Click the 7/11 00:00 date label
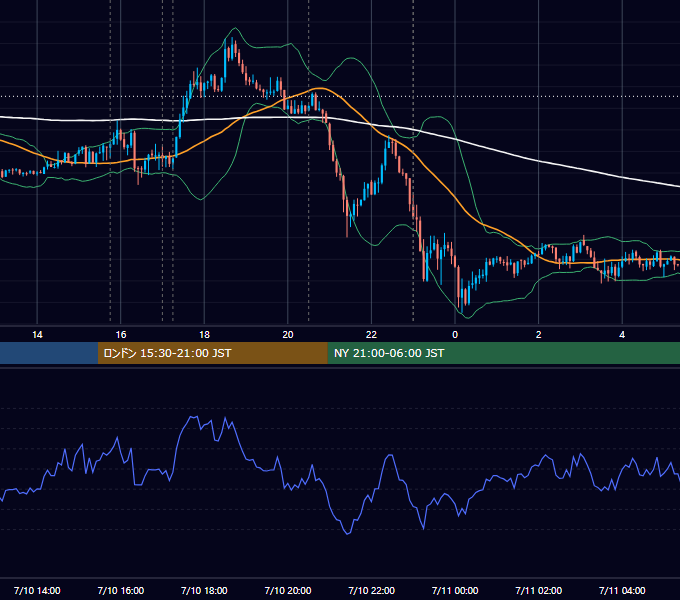This screenshot has width=680, height=600. click(x=455, y=590)
